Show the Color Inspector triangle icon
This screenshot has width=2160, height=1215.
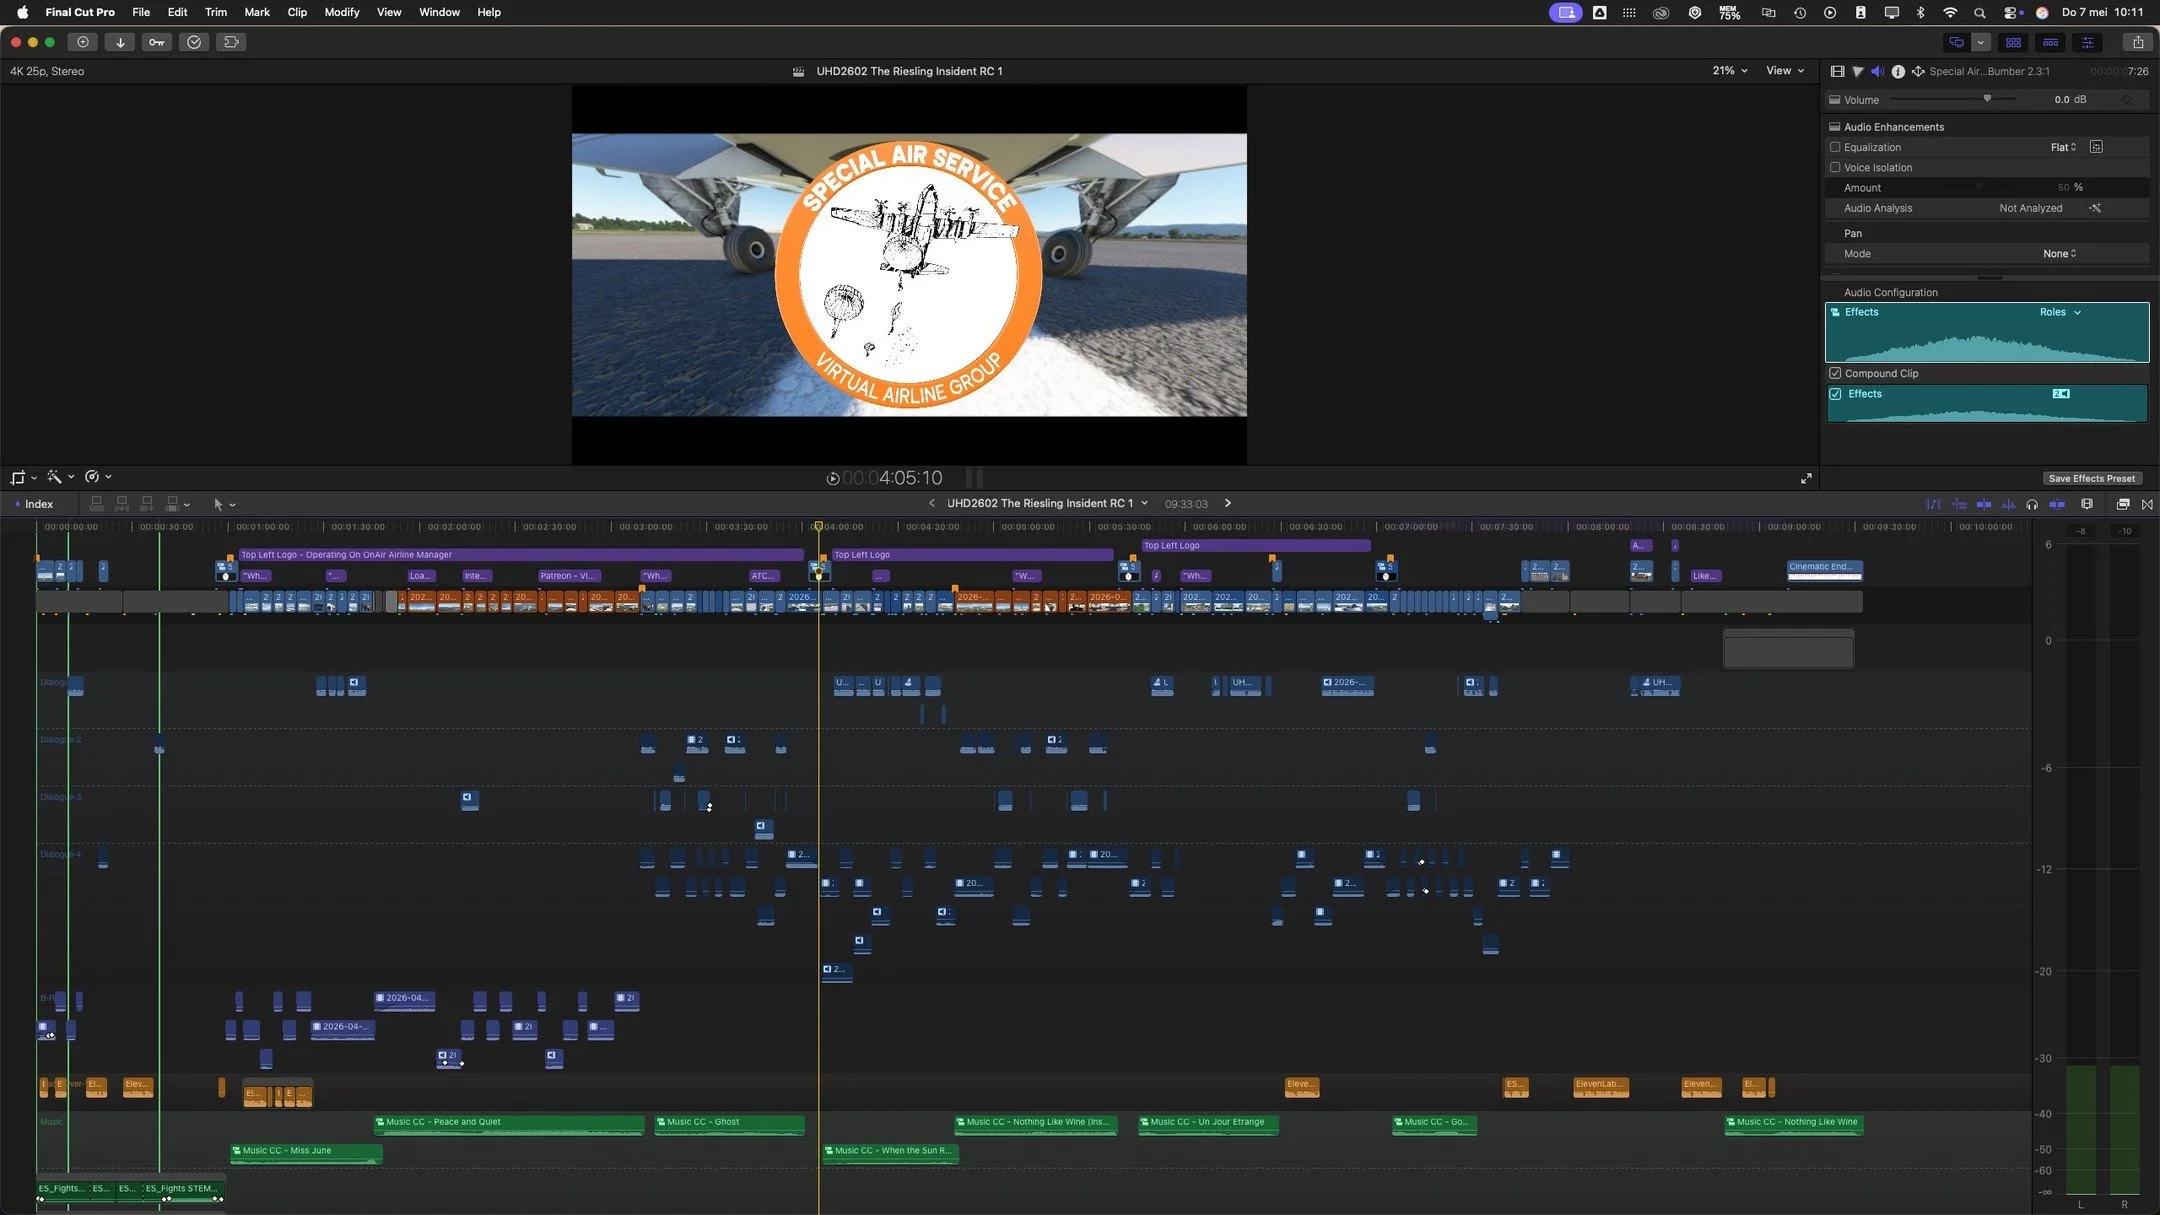click(x=1857, y=71)
